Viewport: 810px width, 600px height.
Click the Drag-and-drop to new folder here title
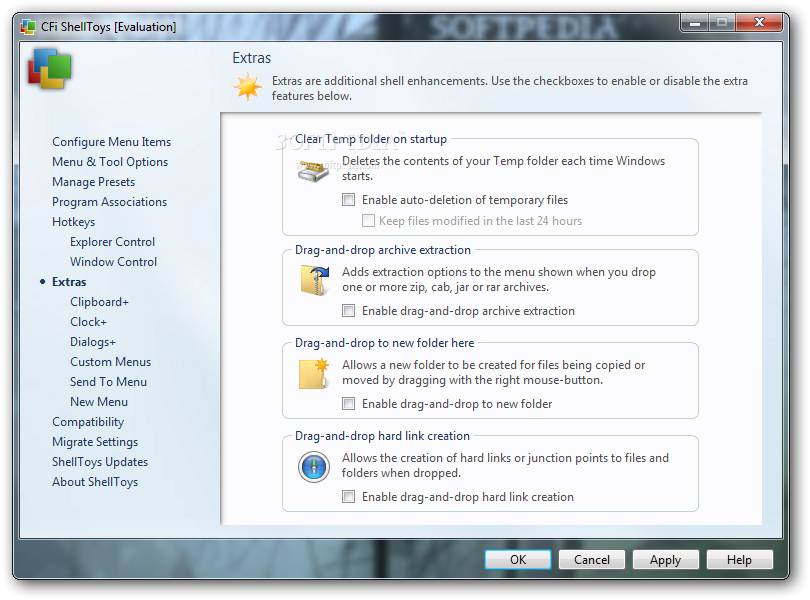click(384, 343)
